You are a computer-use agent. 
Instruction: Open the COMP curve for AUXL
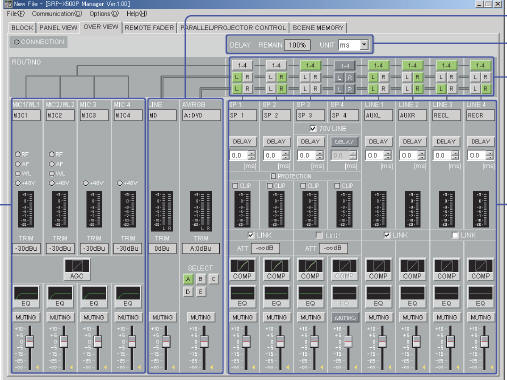[x=378, y=269]
